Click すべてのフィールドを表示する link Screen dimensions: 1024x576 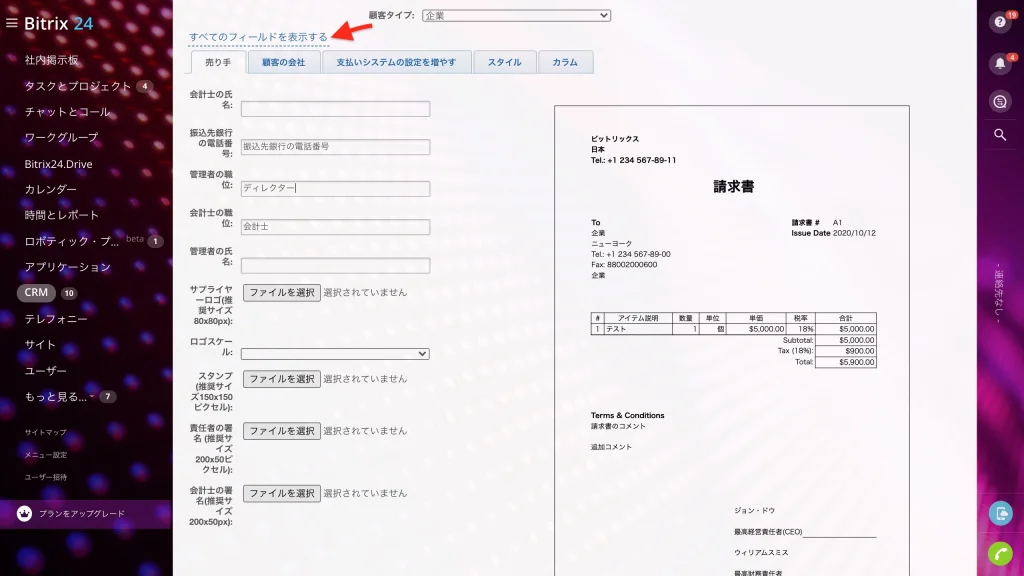coord(258,37)
